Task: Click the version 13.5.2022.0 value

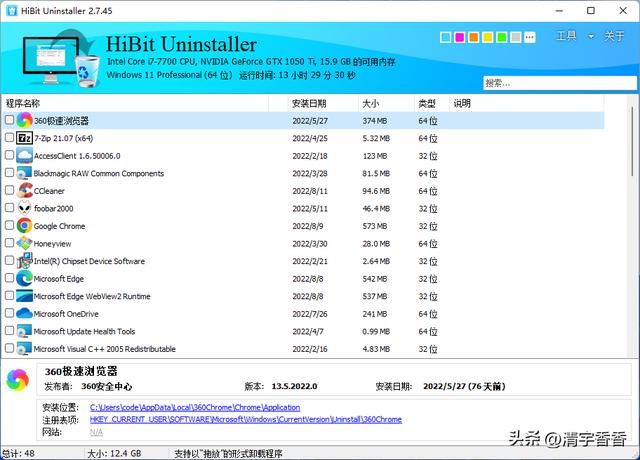Action: (294, 386)
